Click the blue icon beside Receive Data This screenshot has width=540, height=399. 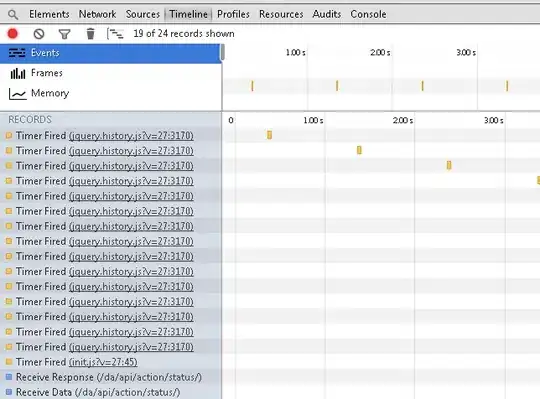click(x=9, y=392)
